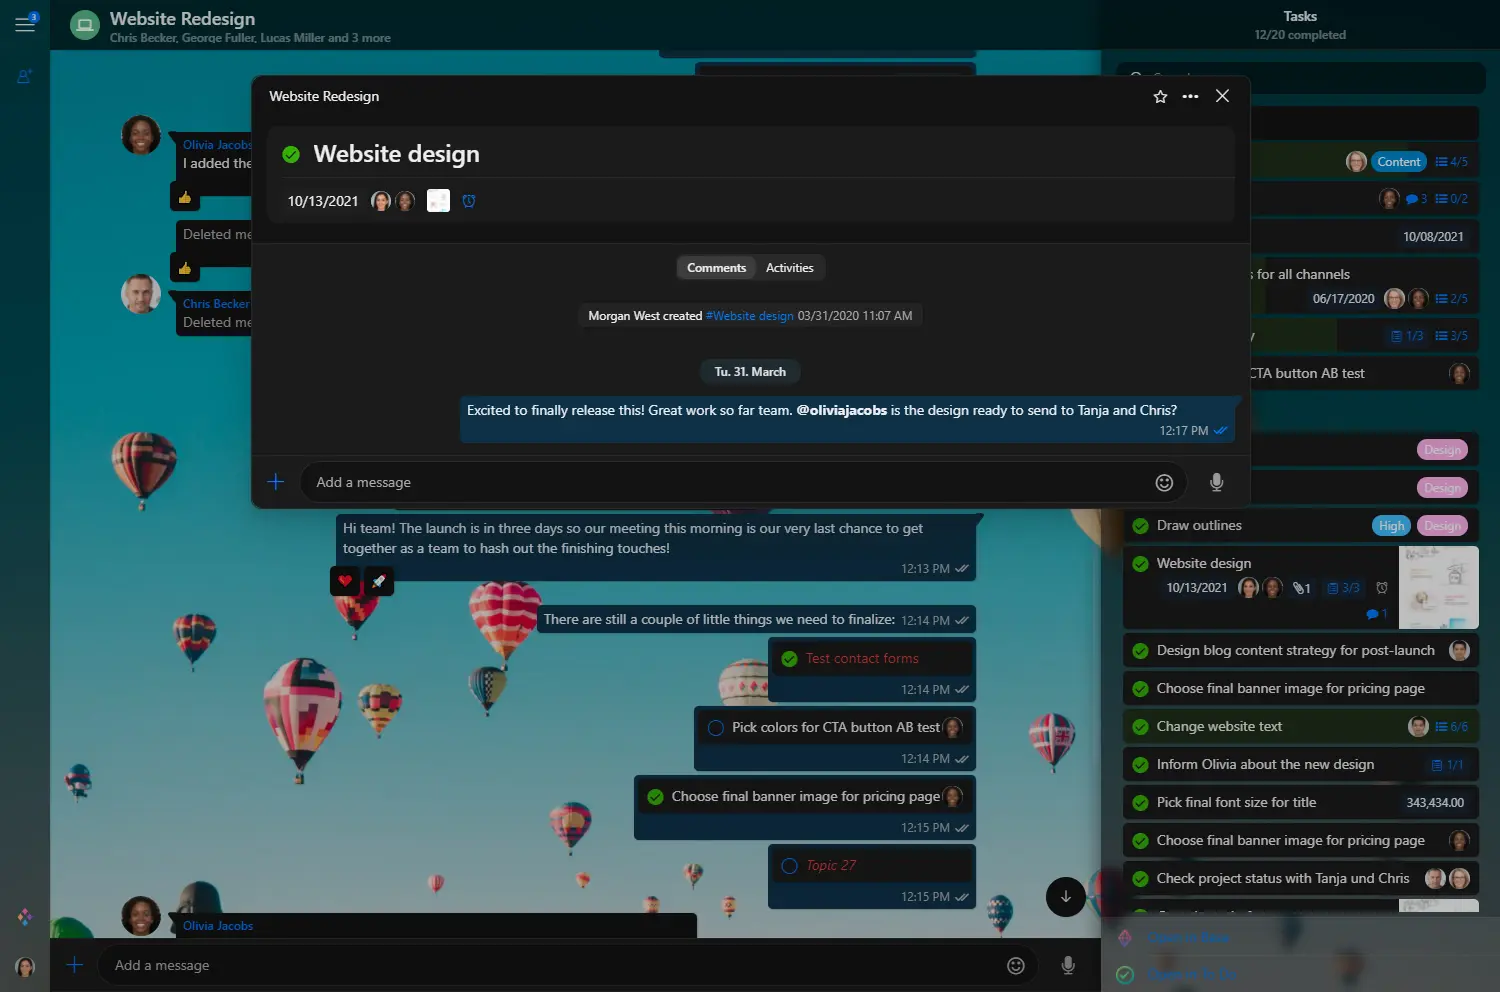
Task: Star the Website design task in dialog header
Action: [1160, 97]
